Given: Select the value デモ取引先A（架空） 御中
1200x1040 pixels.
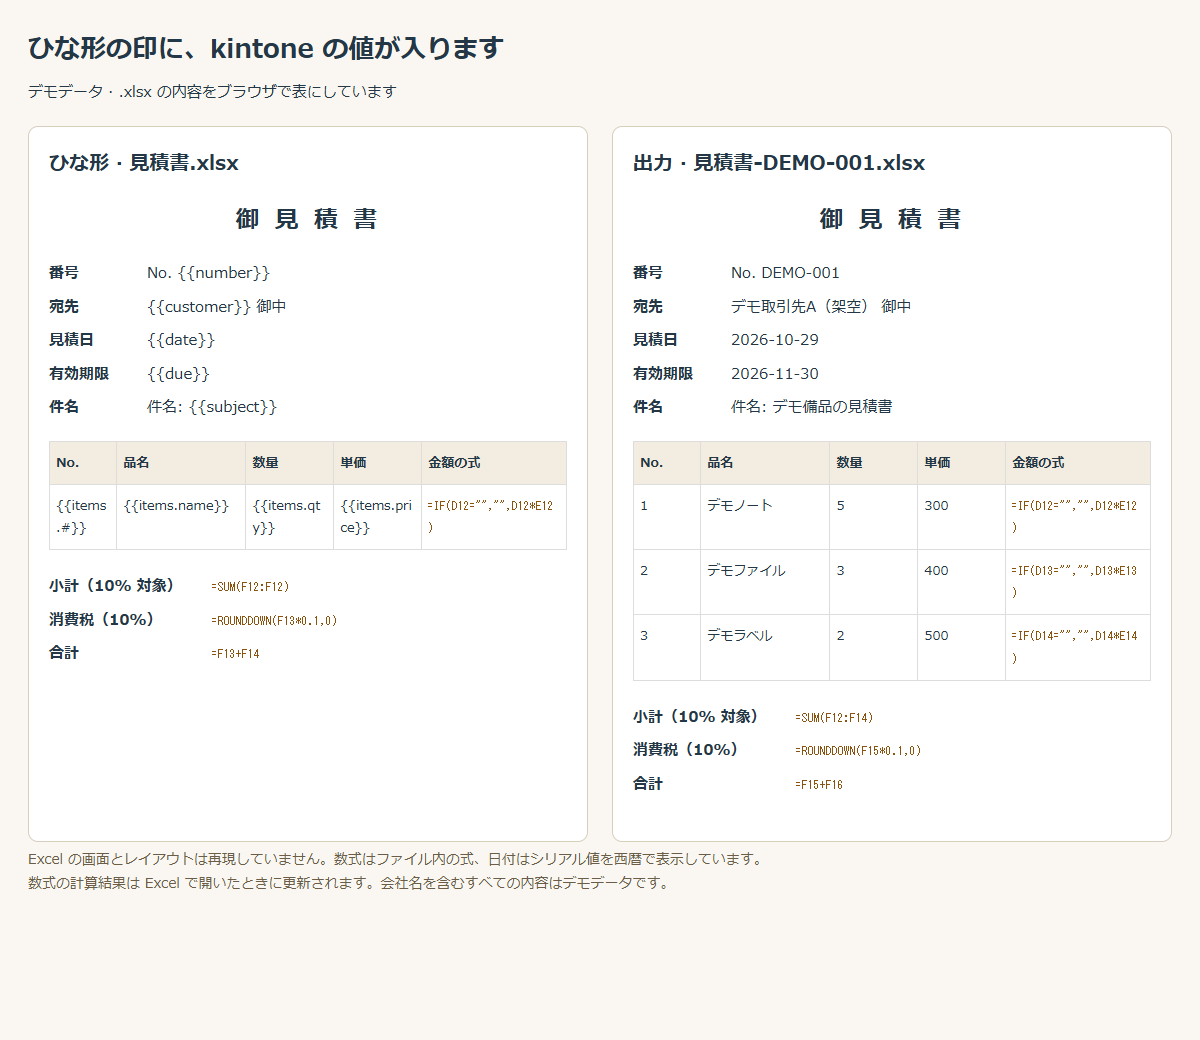Looking at the screenshot, I should 821,306.
